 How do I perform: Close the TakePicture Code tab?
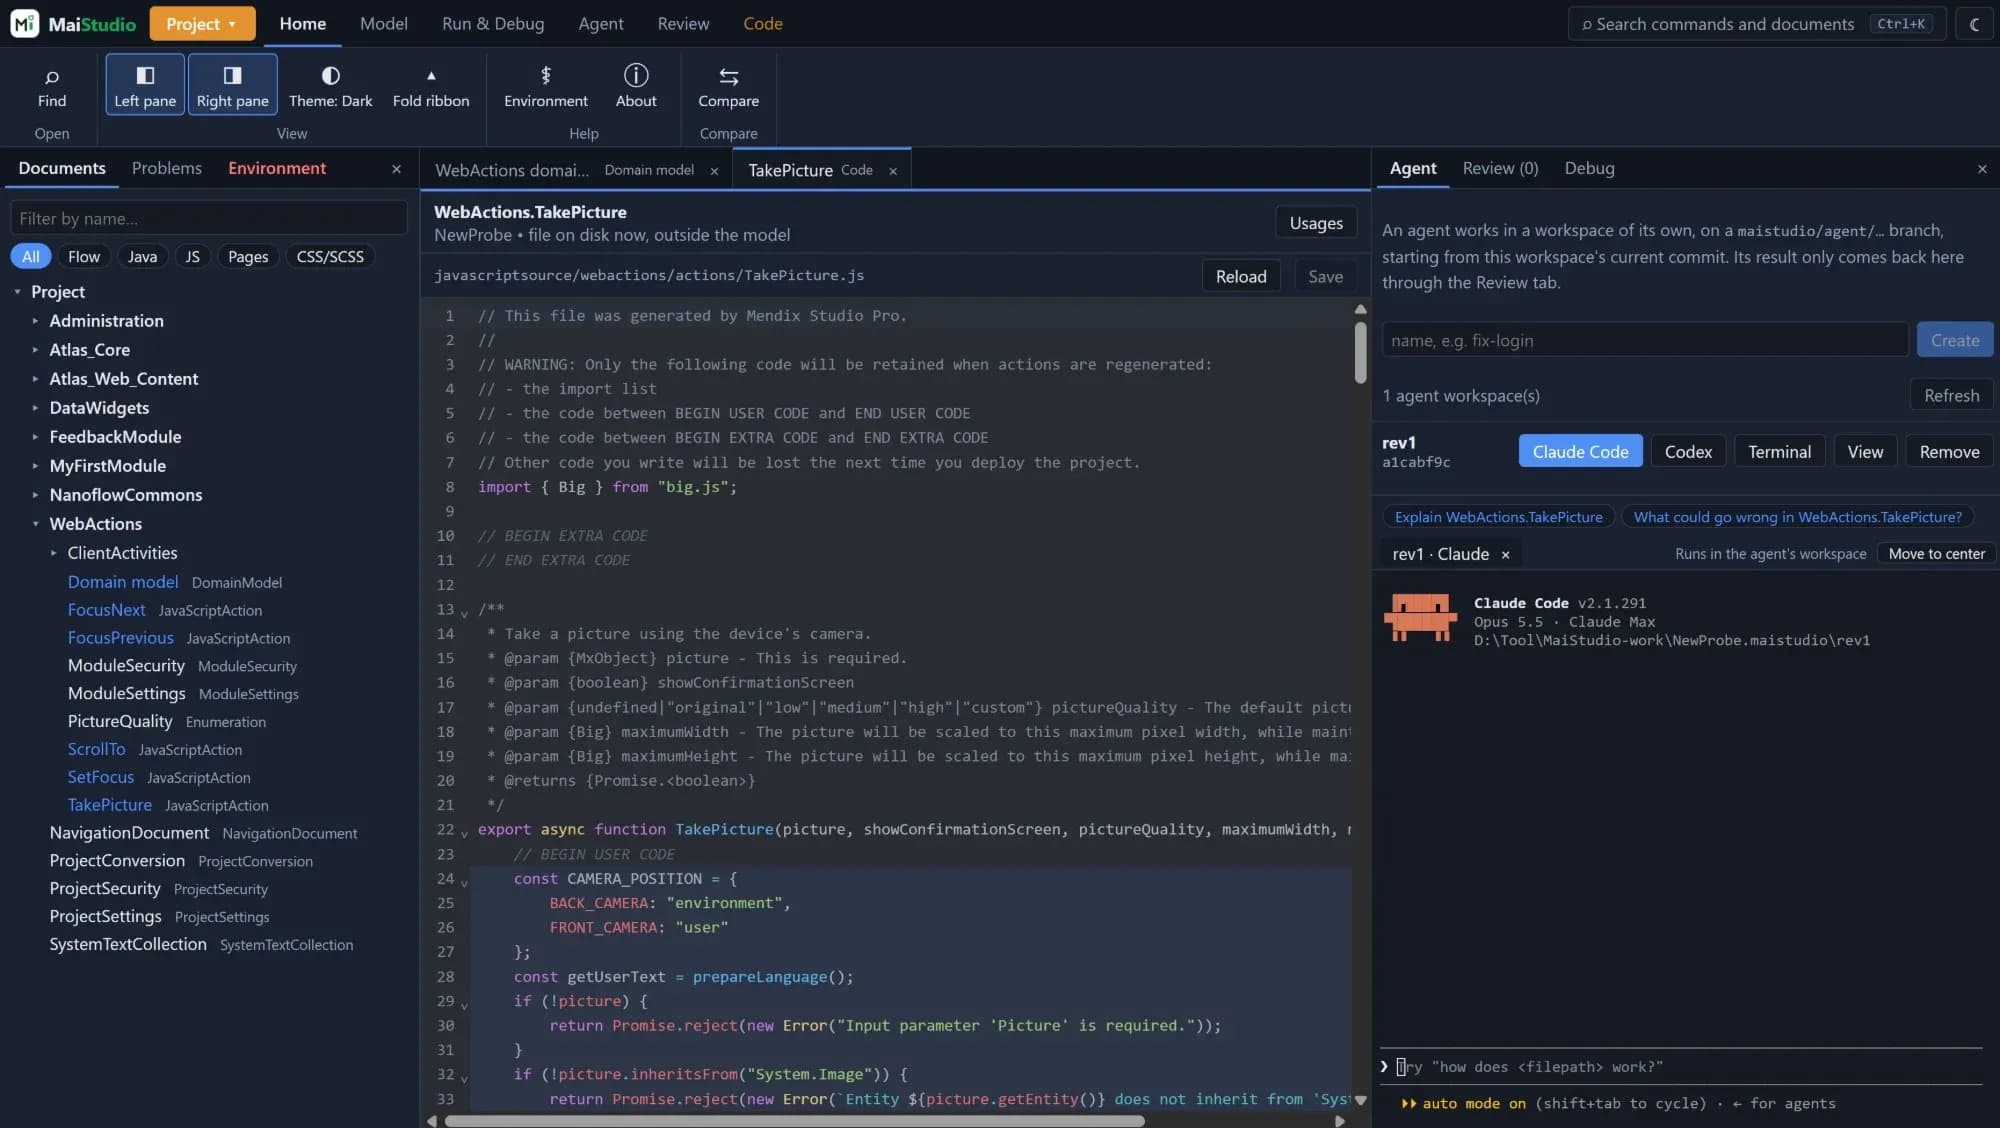coord(893,171)
